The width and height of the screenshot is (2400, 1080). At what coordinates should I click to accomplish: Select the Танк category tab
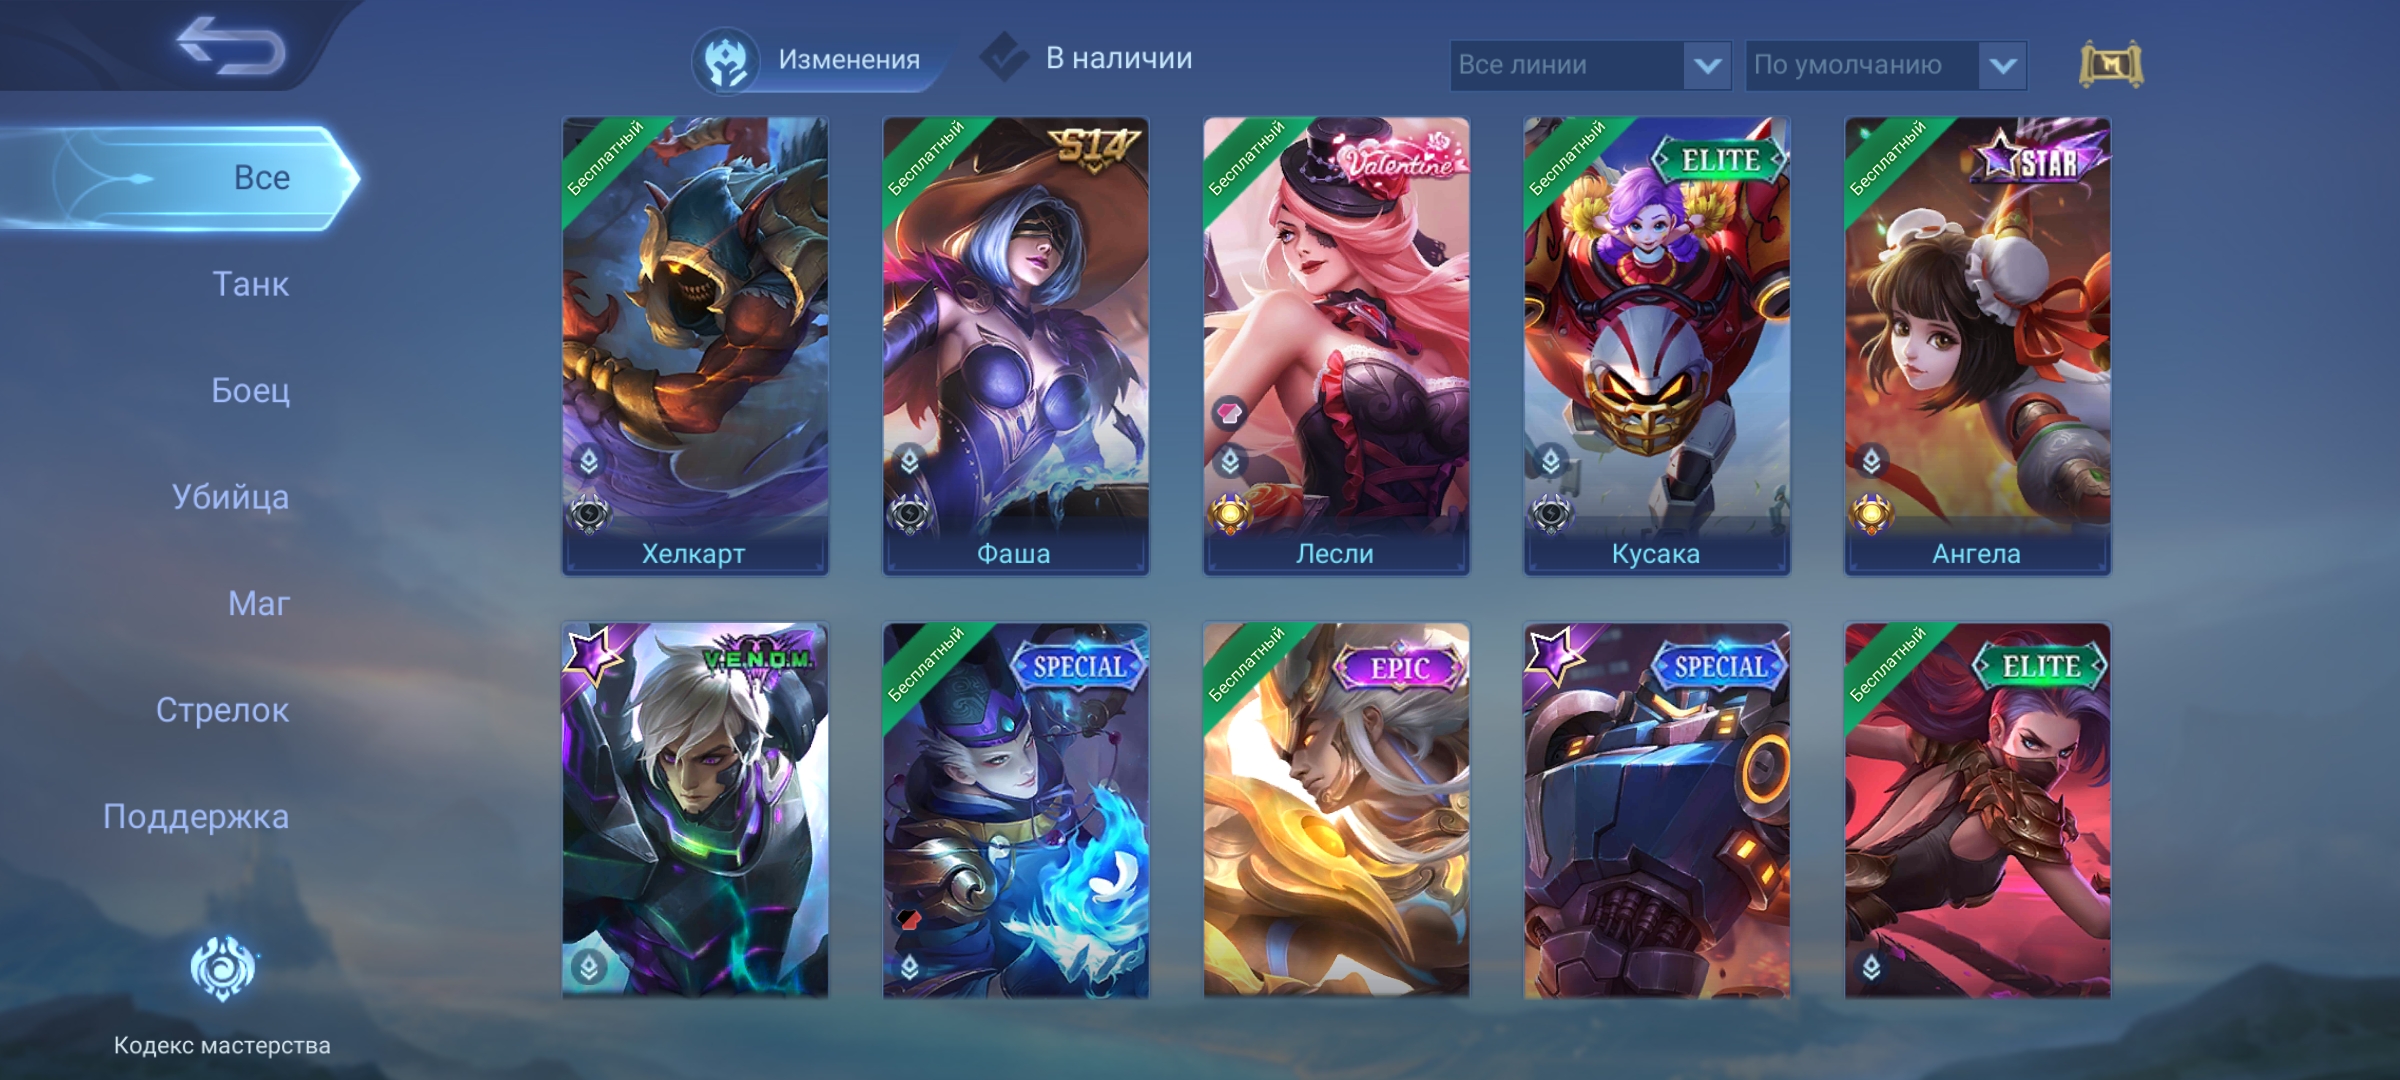250,284
